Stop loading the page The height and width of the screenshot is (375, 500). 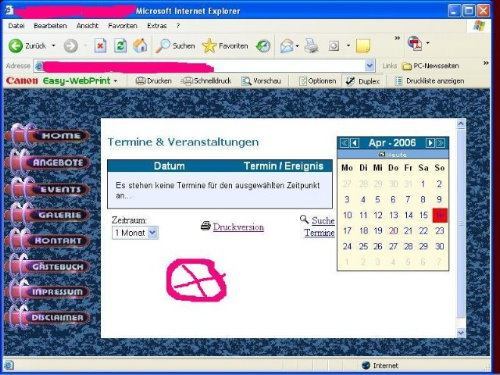[x=100, y=46]
